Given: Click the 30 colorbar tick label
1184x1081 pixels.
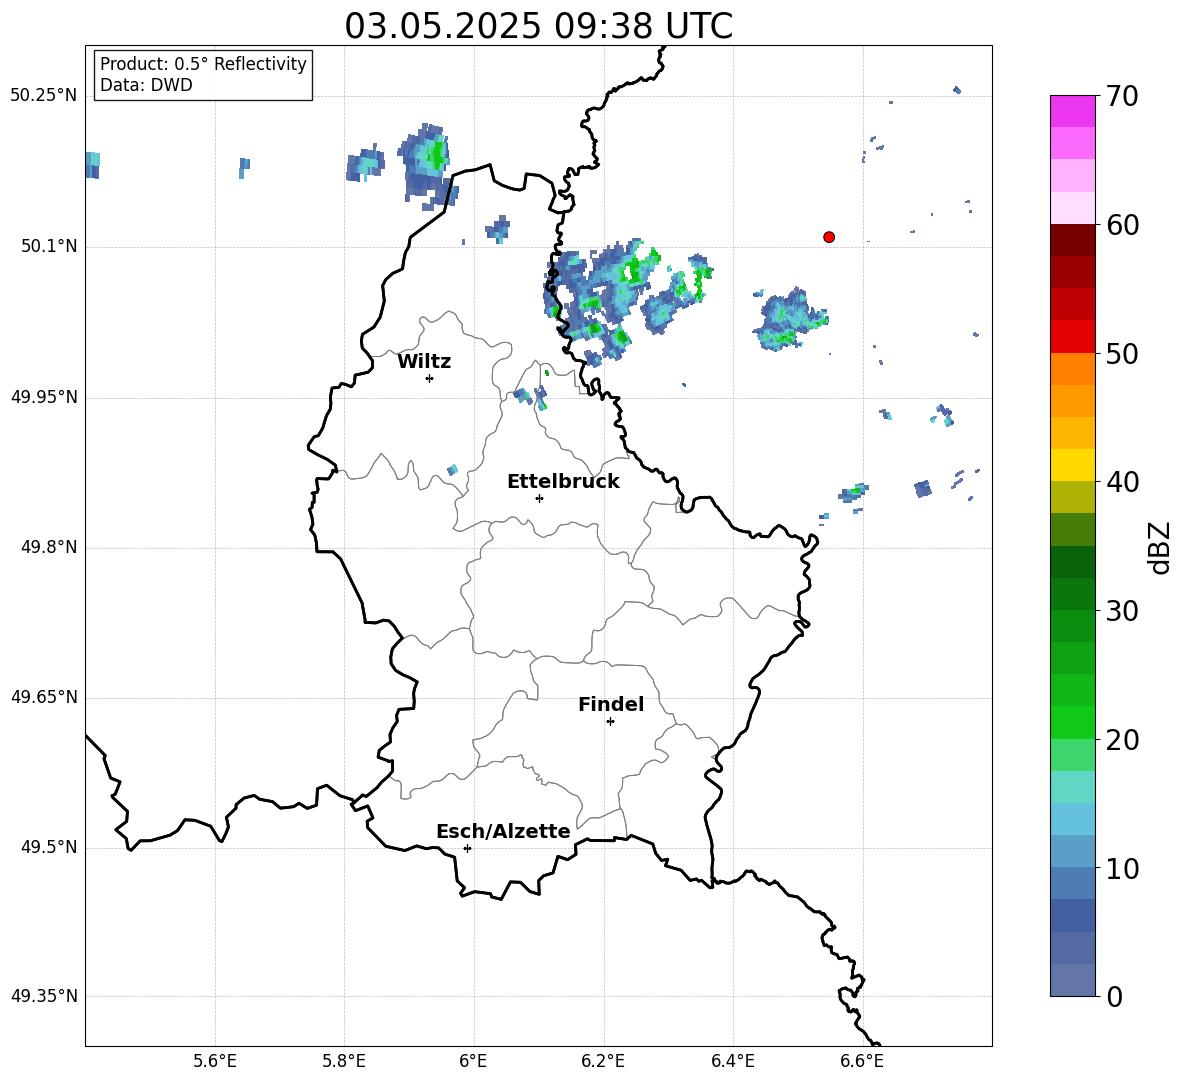Looking at the screenshot, I should pyautogui.click(x=1122, y=611).
